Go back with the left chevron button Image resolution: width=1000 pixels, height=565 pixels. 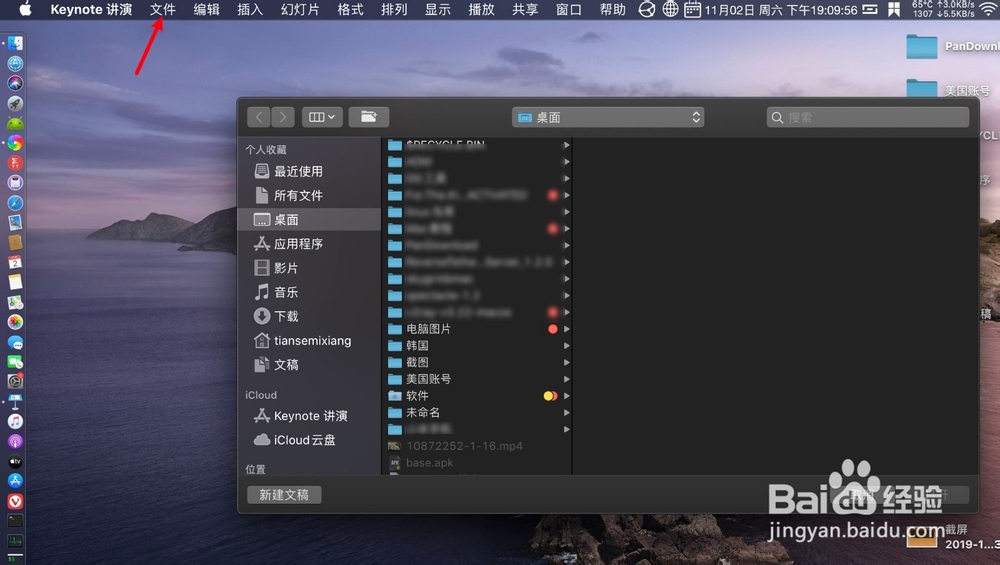[258, 117]
